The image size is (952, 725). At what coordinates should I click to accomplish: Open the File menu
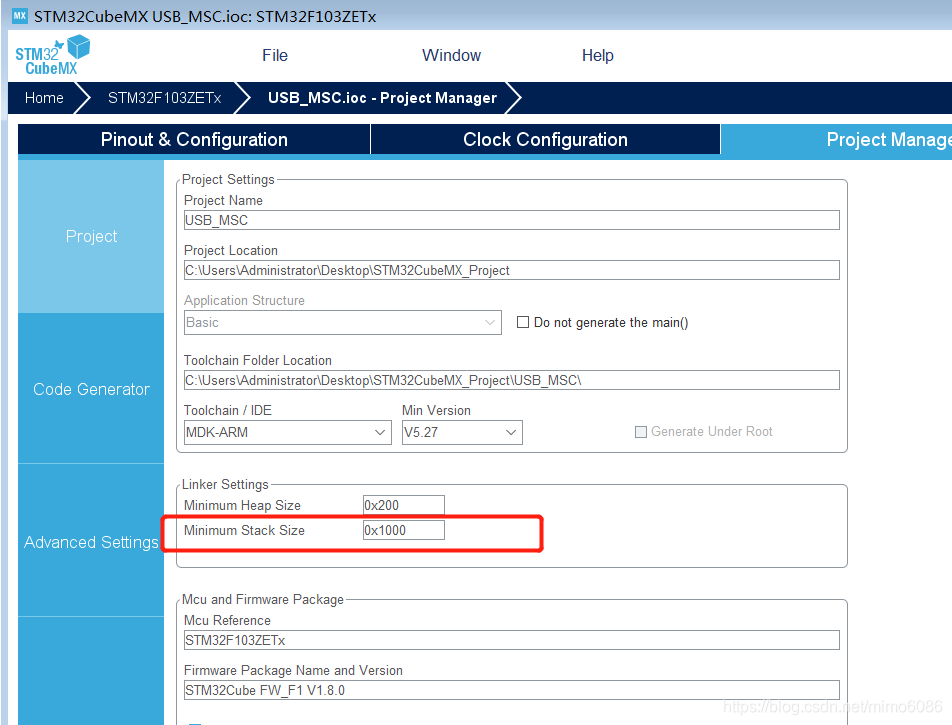[274, 55]
